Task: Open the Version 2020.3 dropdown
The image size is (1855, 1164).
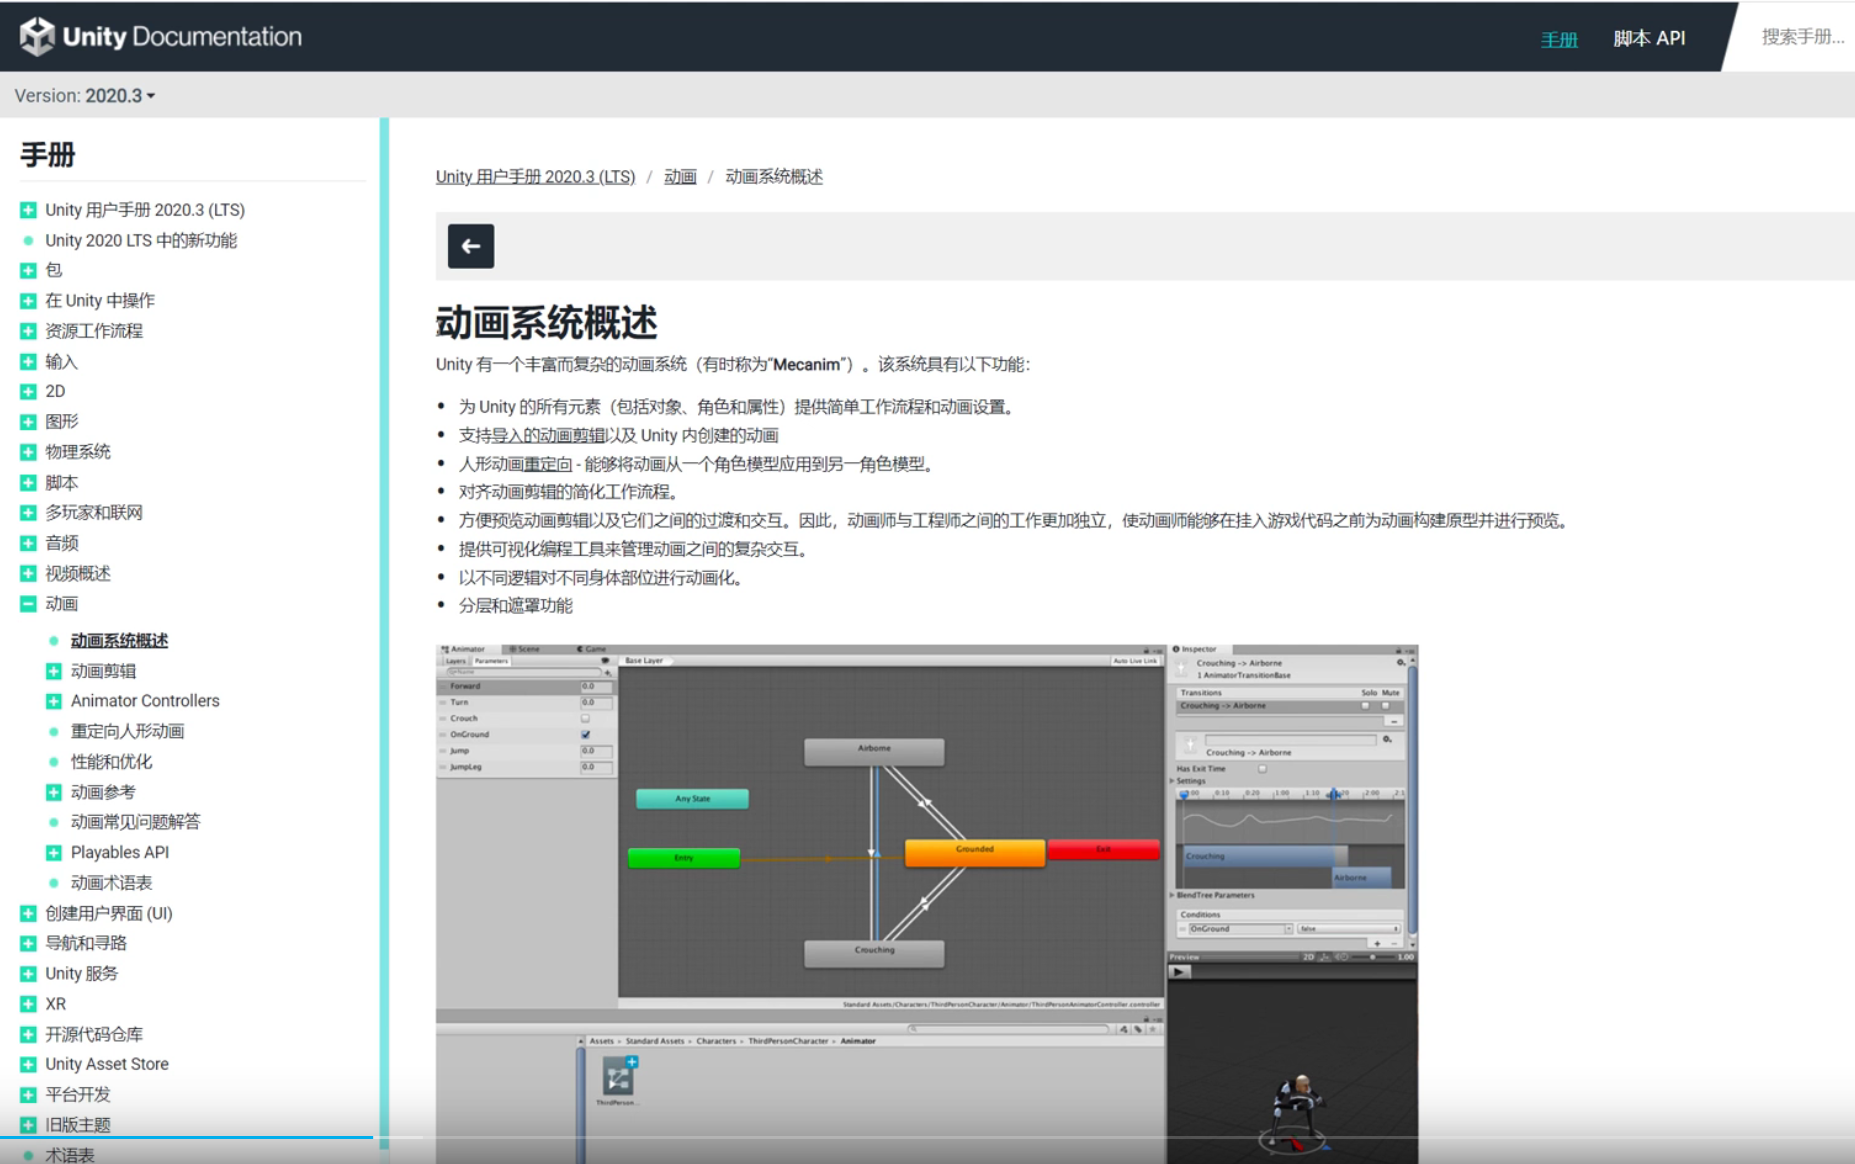Action: tap(85, 96)
